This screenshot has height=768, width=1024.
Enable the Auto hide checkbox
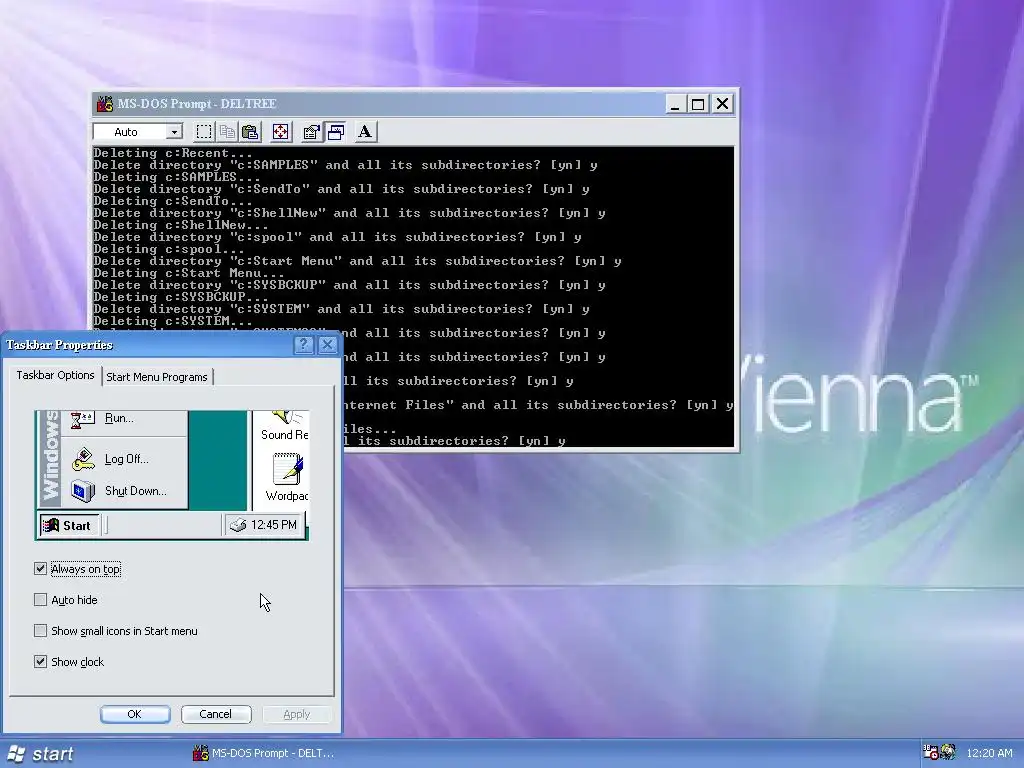[x=40, y=600]
